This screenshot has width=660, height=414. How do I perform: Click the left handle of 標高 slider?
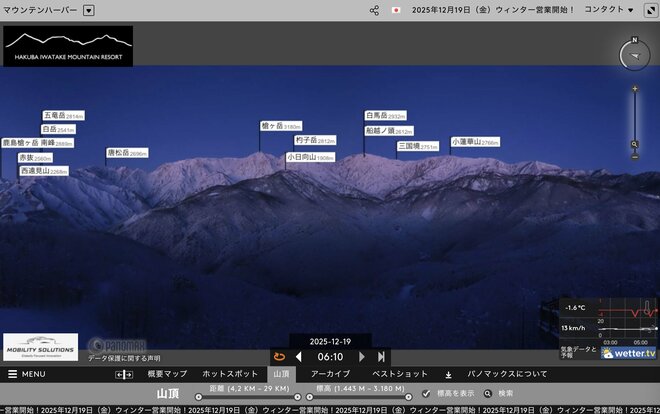(x=309, y=397)
